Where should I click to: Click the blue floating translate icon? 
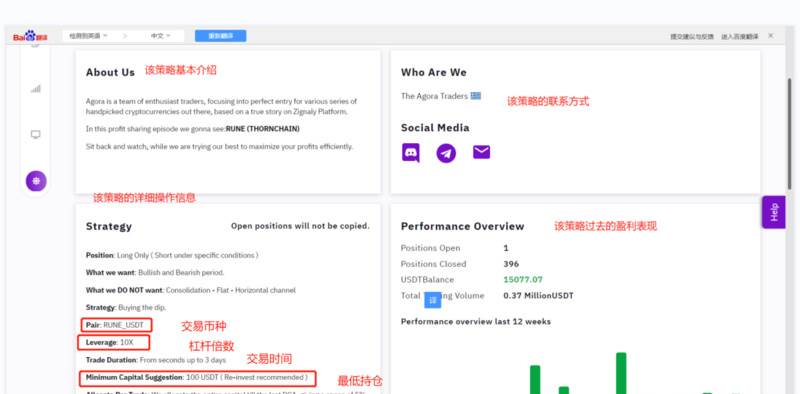[x=433, y=300]
